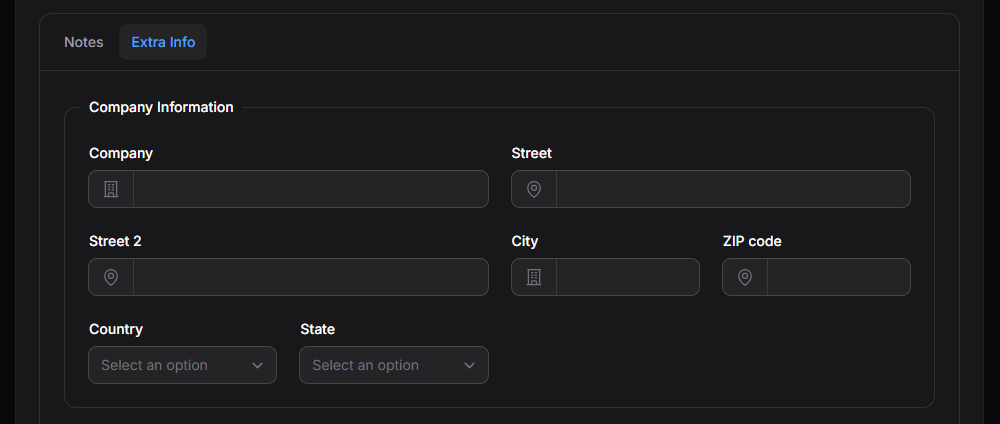The width and height of the screenshot is (1000, 424).
Task: Click the location pin icon in the Street field
Action: [534, 189]
